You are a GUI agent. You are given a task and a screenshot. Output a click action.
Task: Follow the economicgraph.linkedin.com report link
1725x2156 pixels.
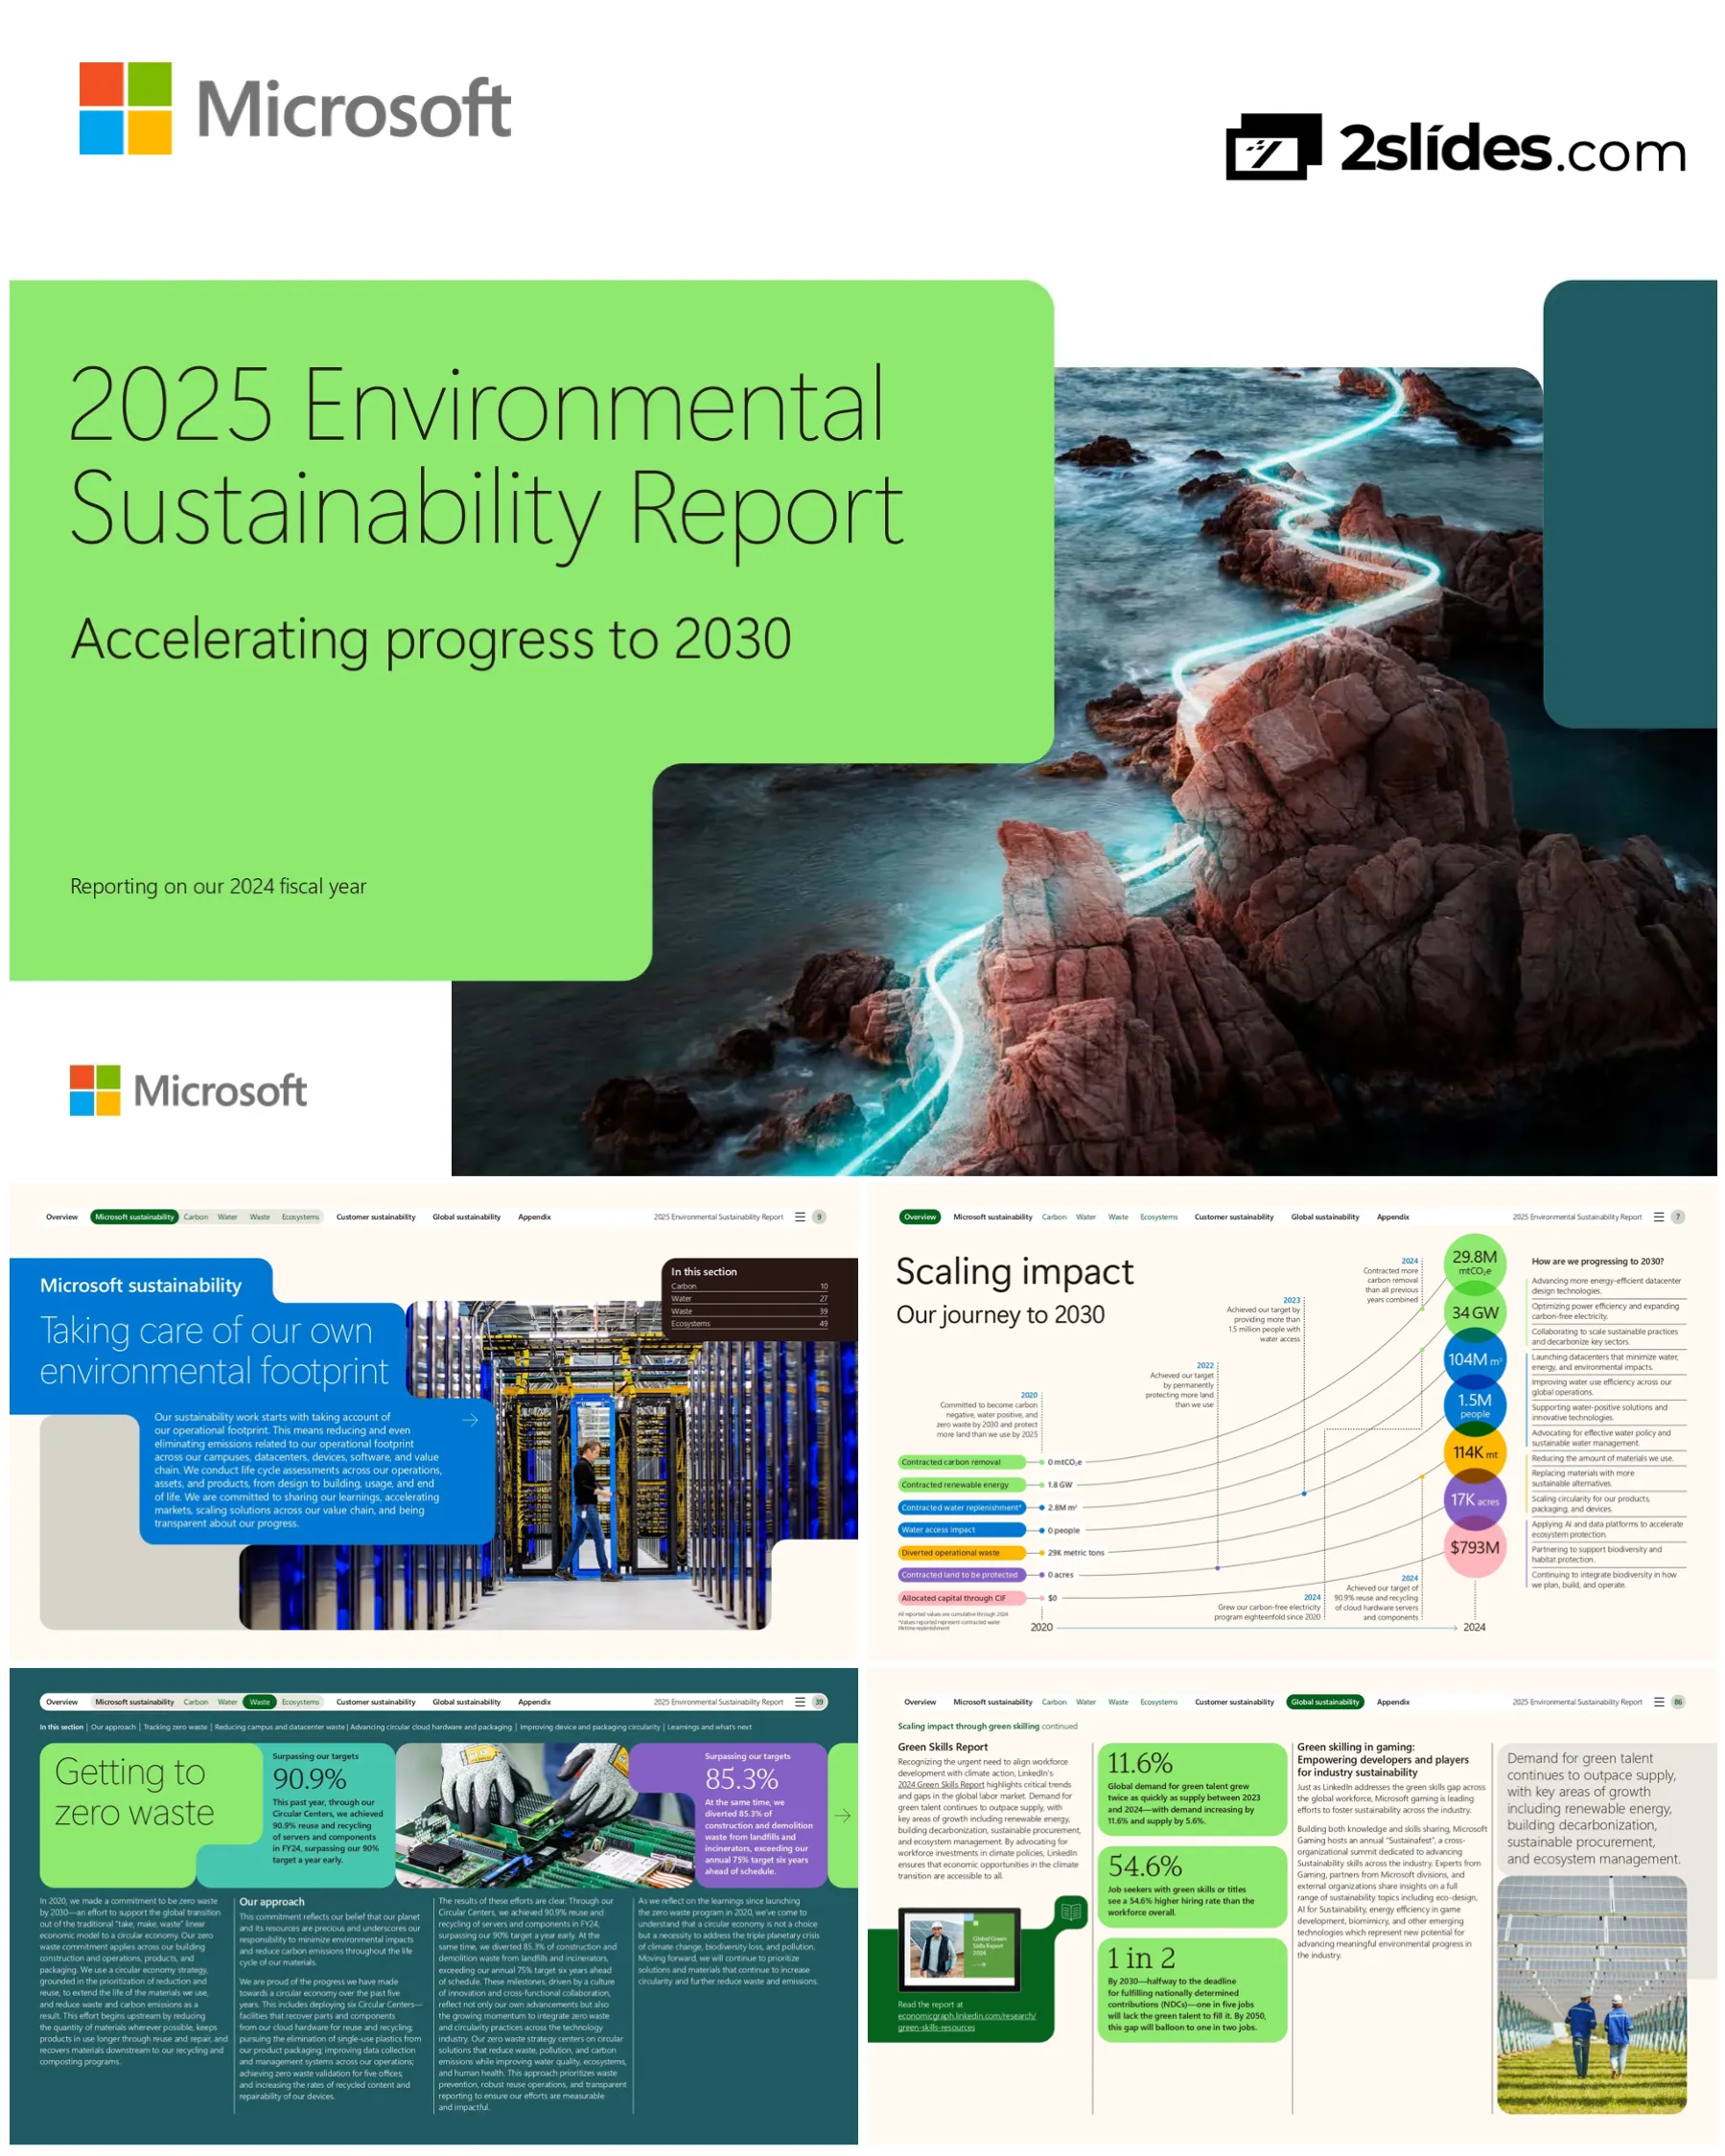967,2022
